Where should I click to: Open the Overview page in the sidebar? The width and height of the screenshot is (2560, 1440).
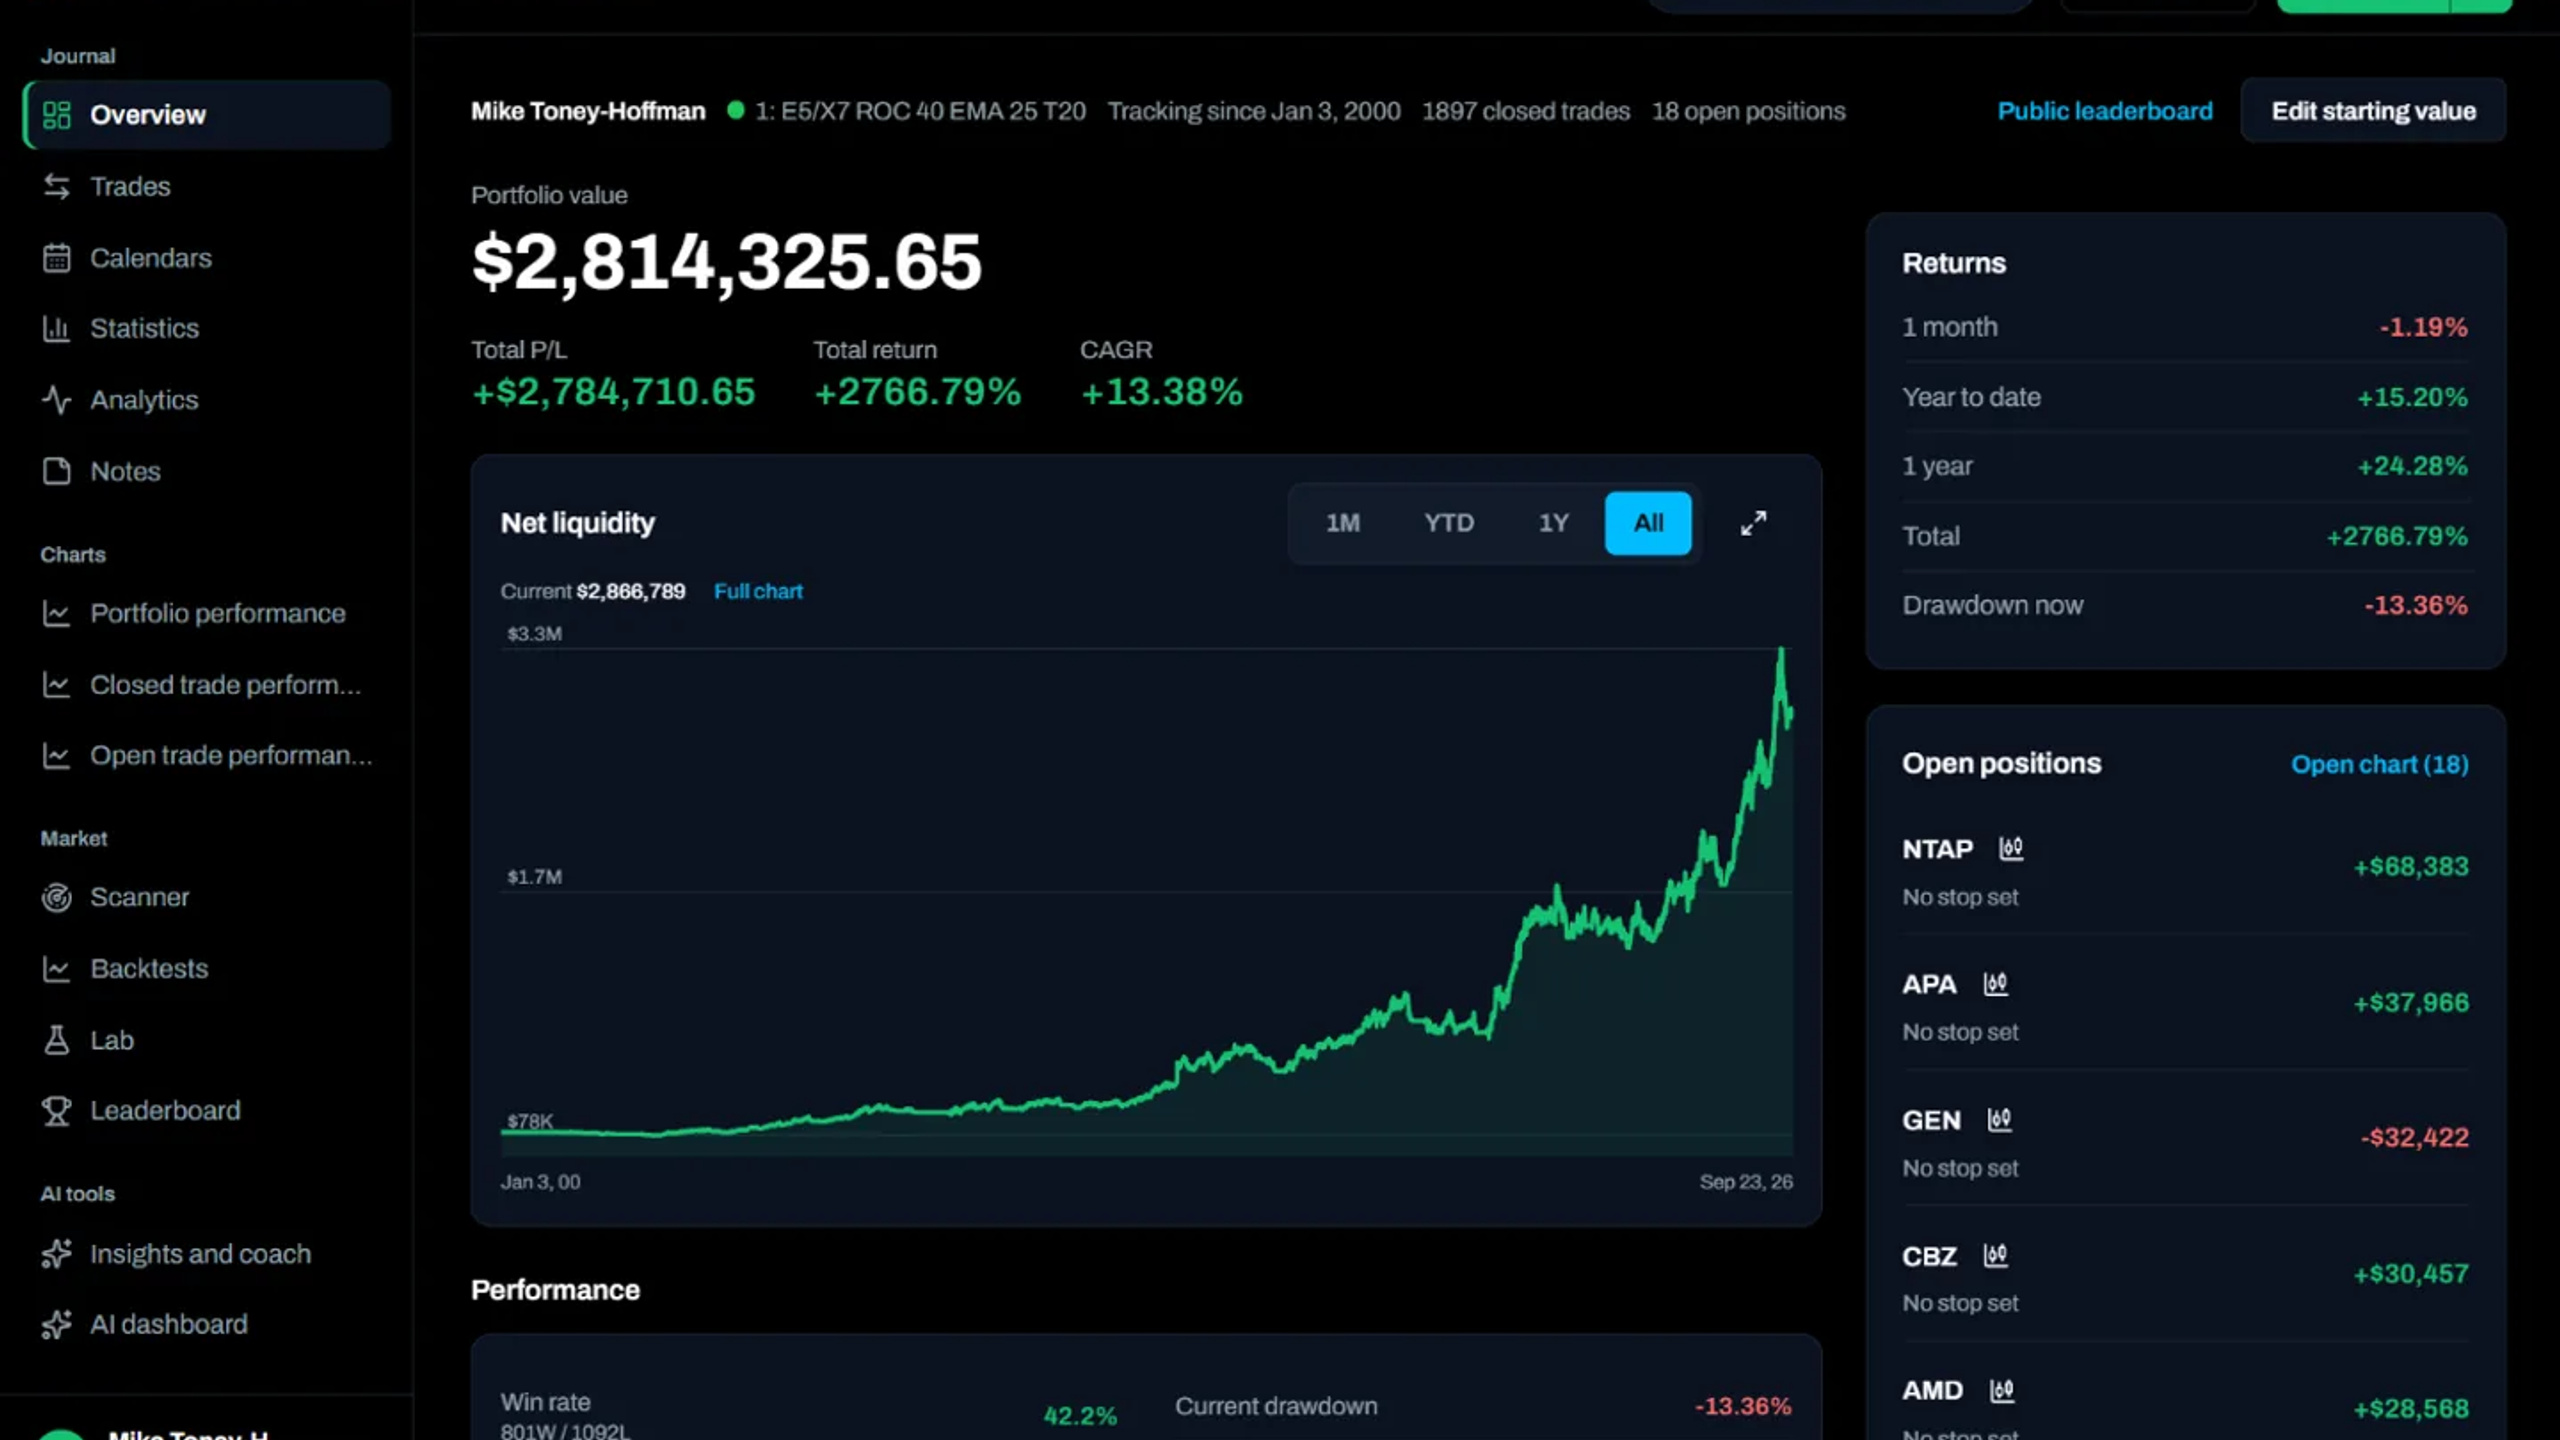coord(207,115)
